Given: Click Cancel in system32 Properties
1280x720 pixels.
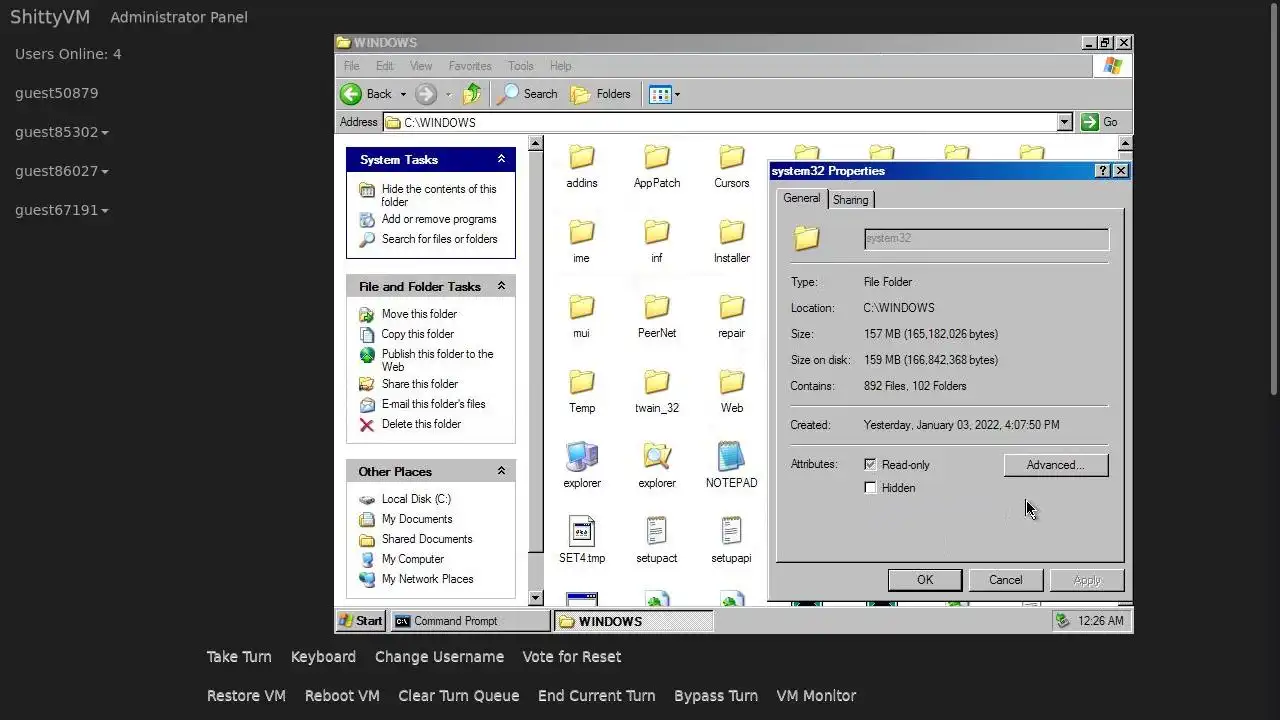Looking at the screenshot, I should pos(1005,580).
